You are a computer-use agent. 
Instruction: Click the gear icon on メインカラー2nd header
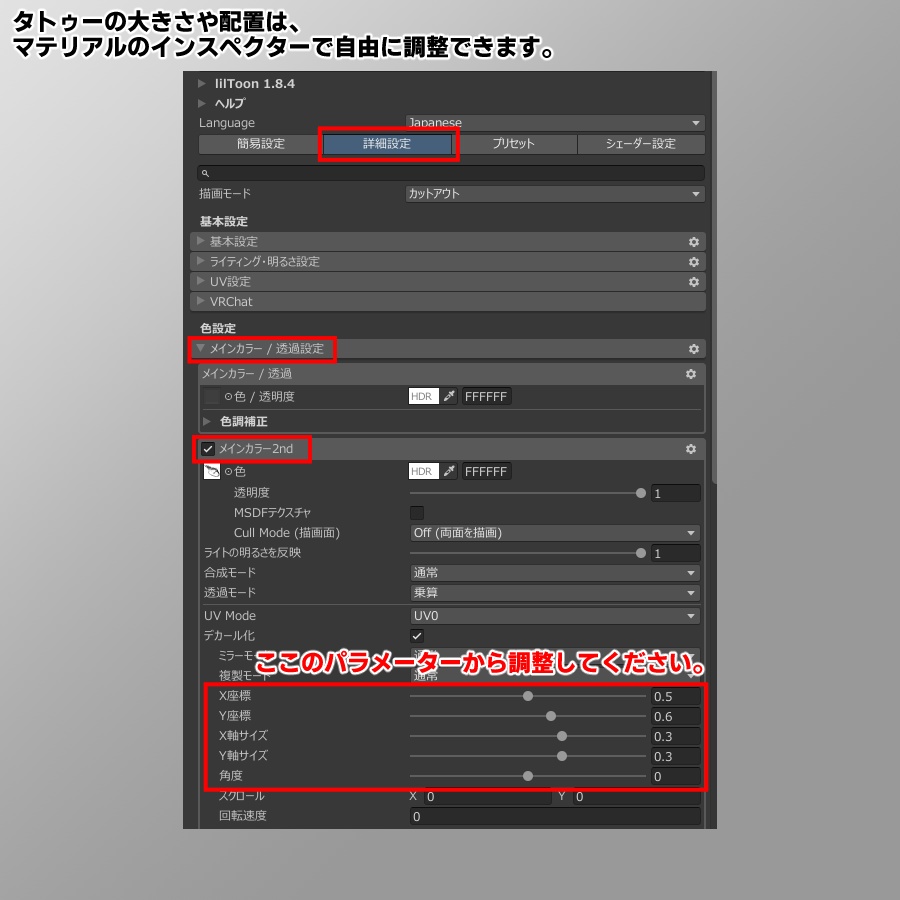[690, 448]
